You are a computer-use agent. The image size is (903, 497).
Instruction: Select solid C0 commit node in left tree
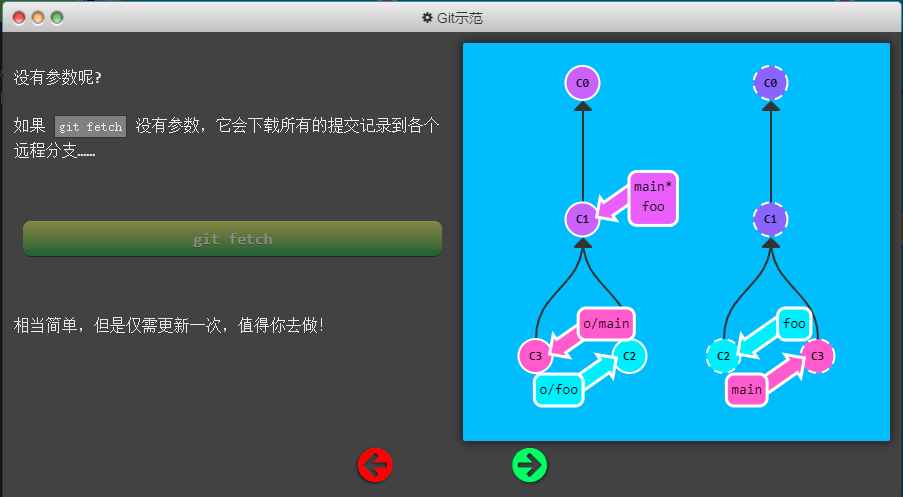tap(582, 83)
